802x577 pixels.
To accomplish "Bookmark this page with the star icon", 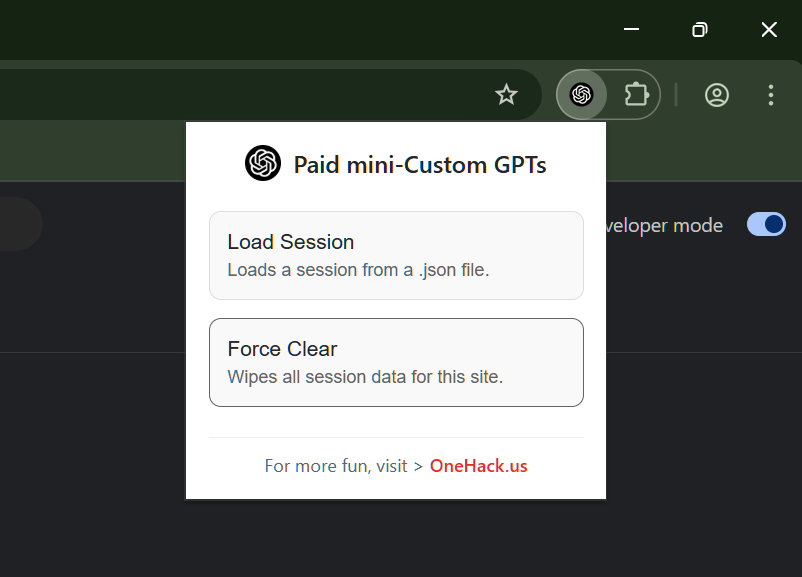I will coord(507,95).
